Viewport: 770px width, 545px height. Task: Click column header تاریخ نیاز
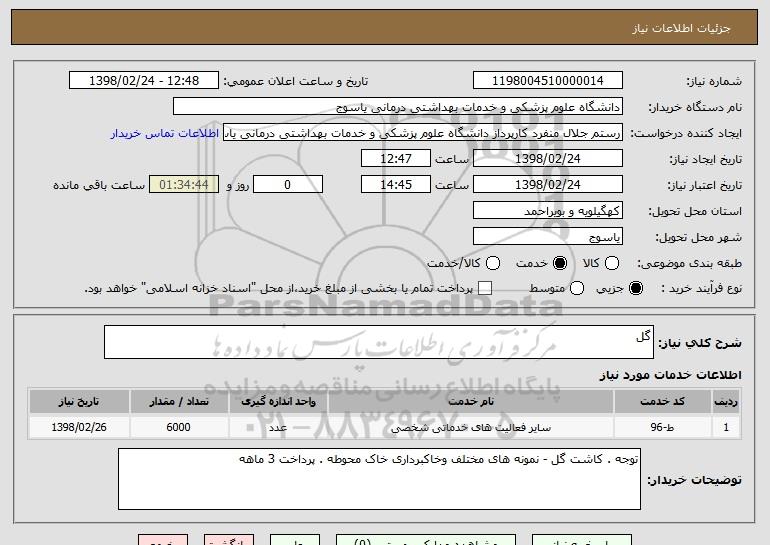(x=79, y=402)
